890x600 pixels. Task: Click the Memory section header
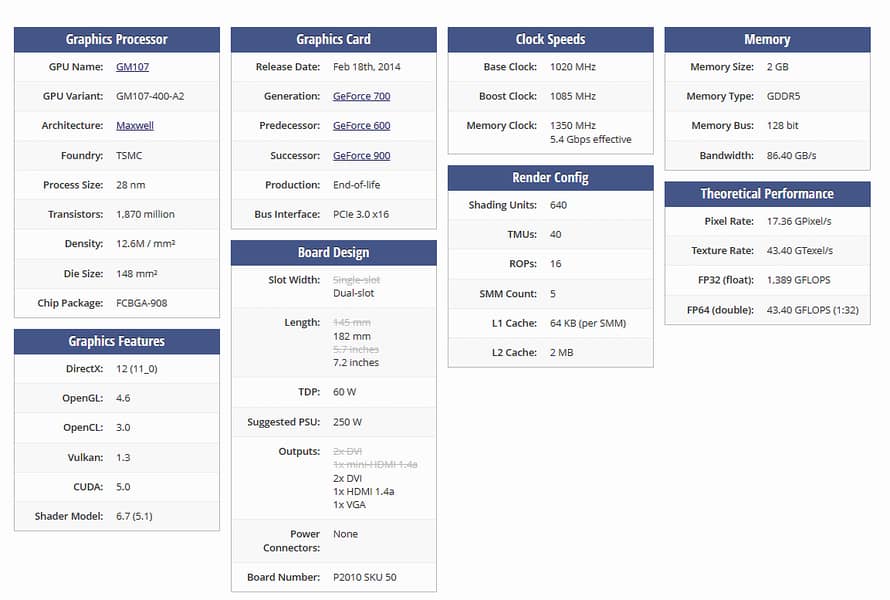tap(767, 40)
